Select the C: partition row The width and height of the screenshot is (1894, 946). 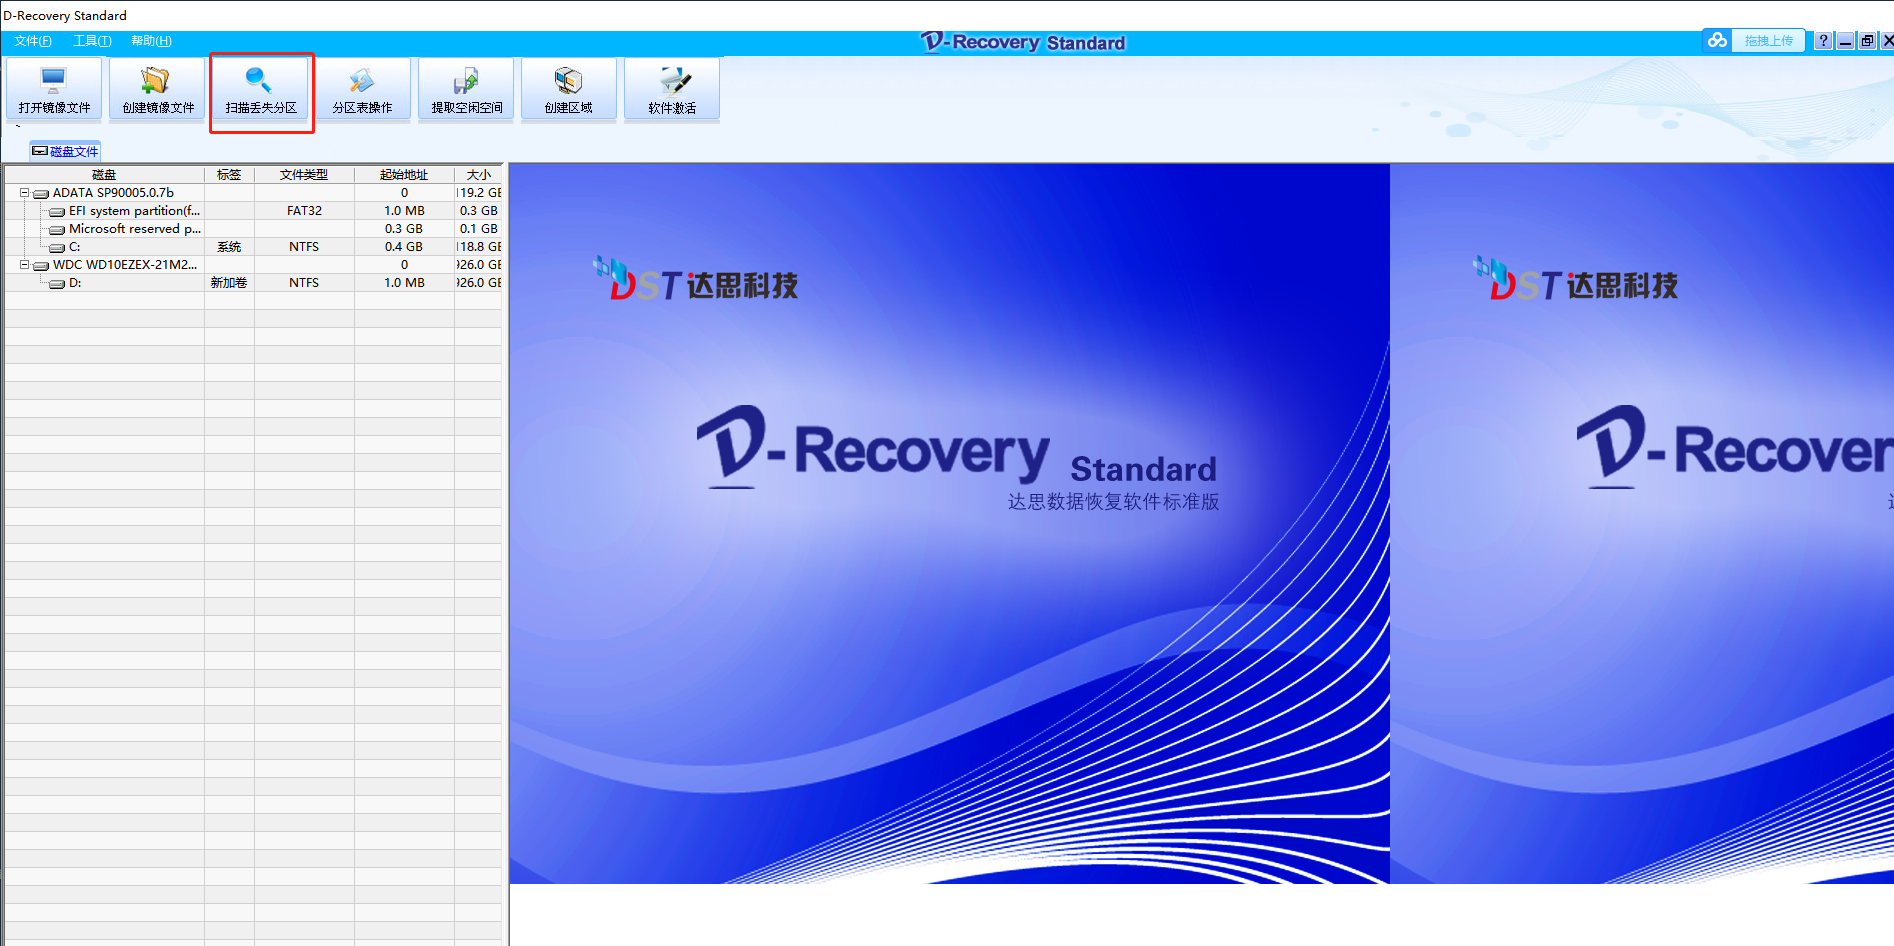254,247
